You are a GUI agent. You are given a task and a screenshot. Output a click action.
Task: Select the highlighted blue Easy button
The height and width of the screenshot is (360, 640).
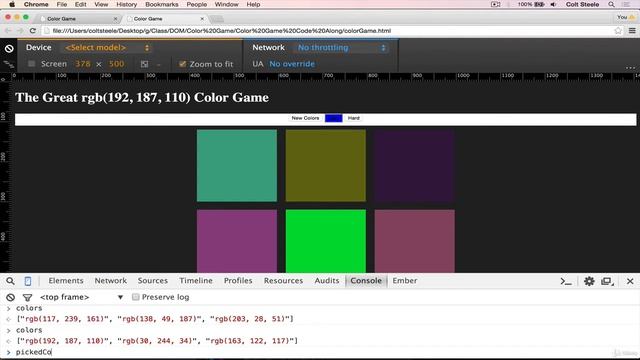(333, 118)
